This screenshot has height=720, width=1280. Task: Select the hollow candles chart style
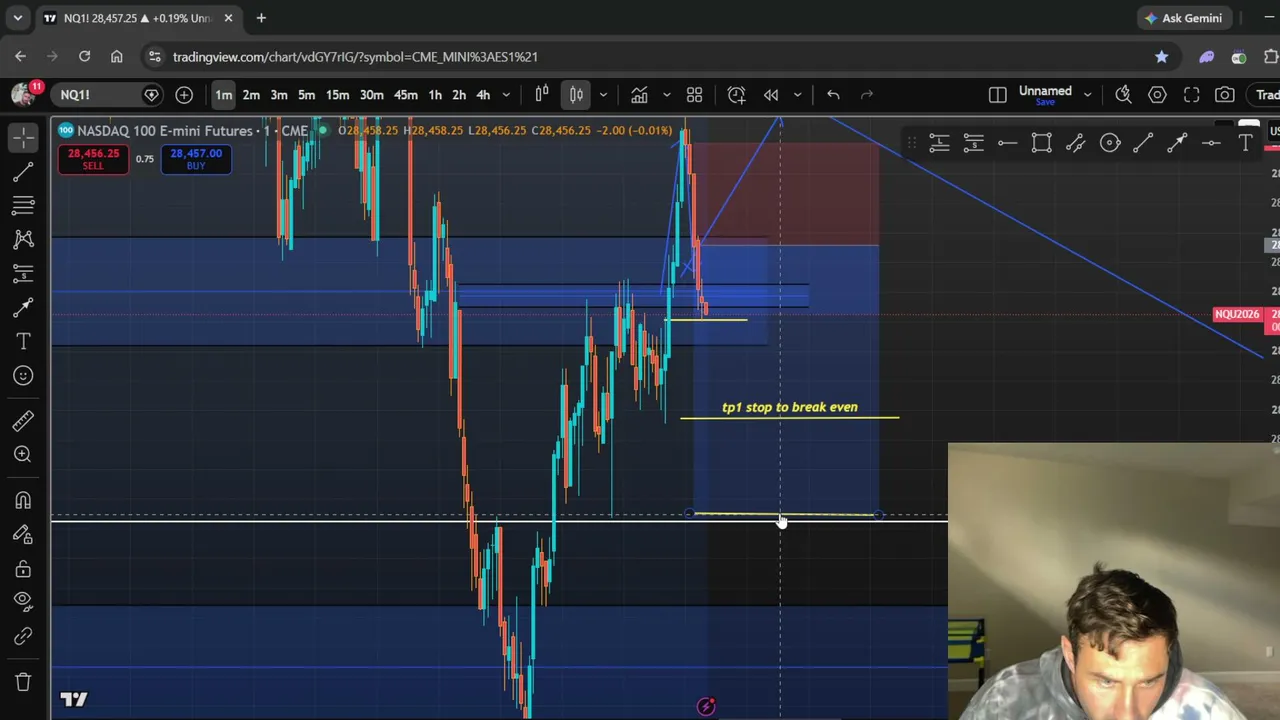542,95
